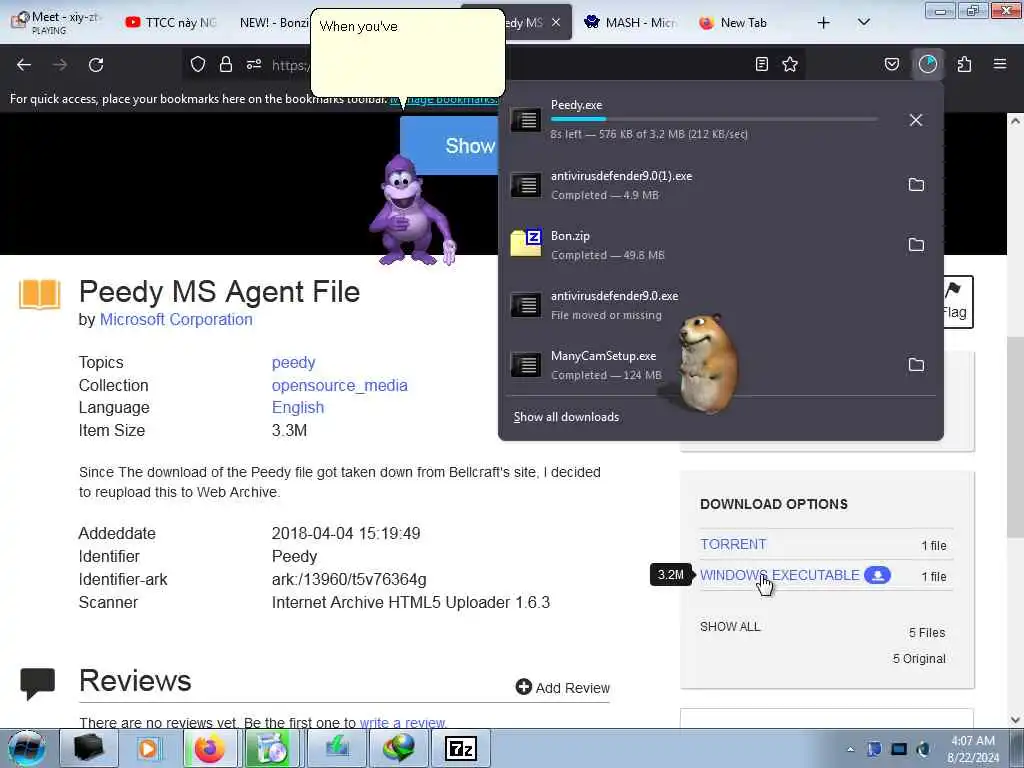1024x768 pixels.
Task: Open the site permissions icon in address bar
Action: (x=254, y=64)
